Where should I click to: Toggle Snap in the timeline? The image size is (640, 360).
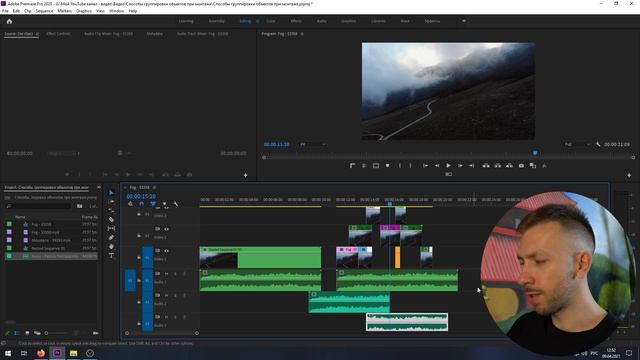142,204
